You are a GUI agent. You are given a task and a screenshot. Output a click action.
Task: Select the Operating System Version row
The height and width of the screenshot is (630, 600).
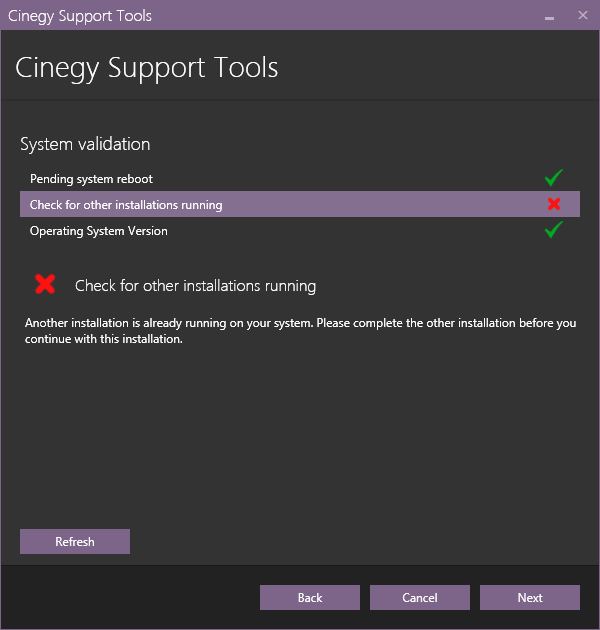coord(300,231)
